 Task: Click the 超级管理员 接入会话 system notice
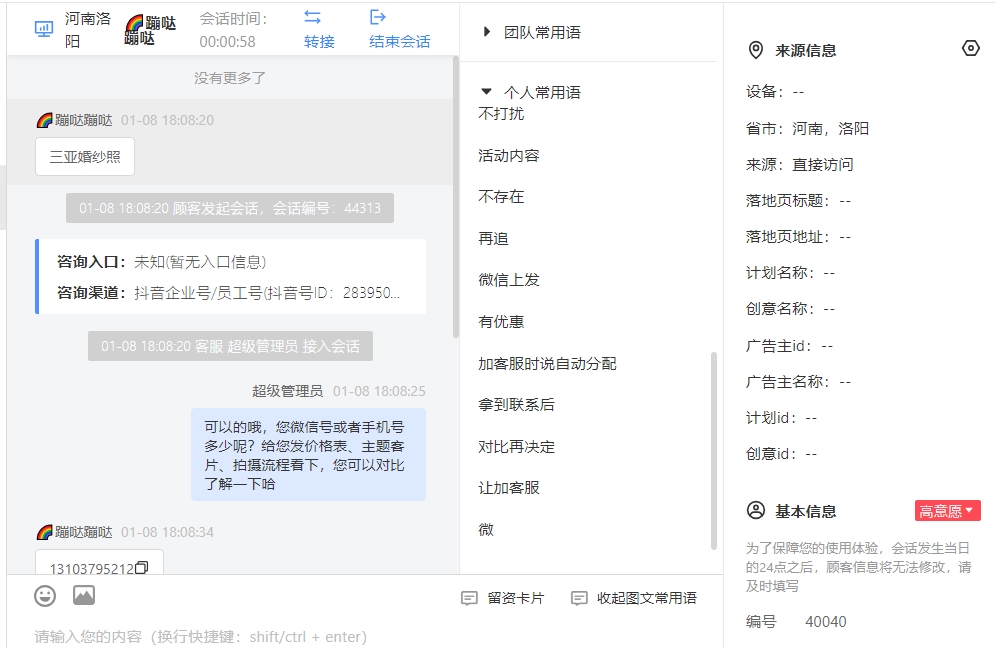tap(230, 346)
